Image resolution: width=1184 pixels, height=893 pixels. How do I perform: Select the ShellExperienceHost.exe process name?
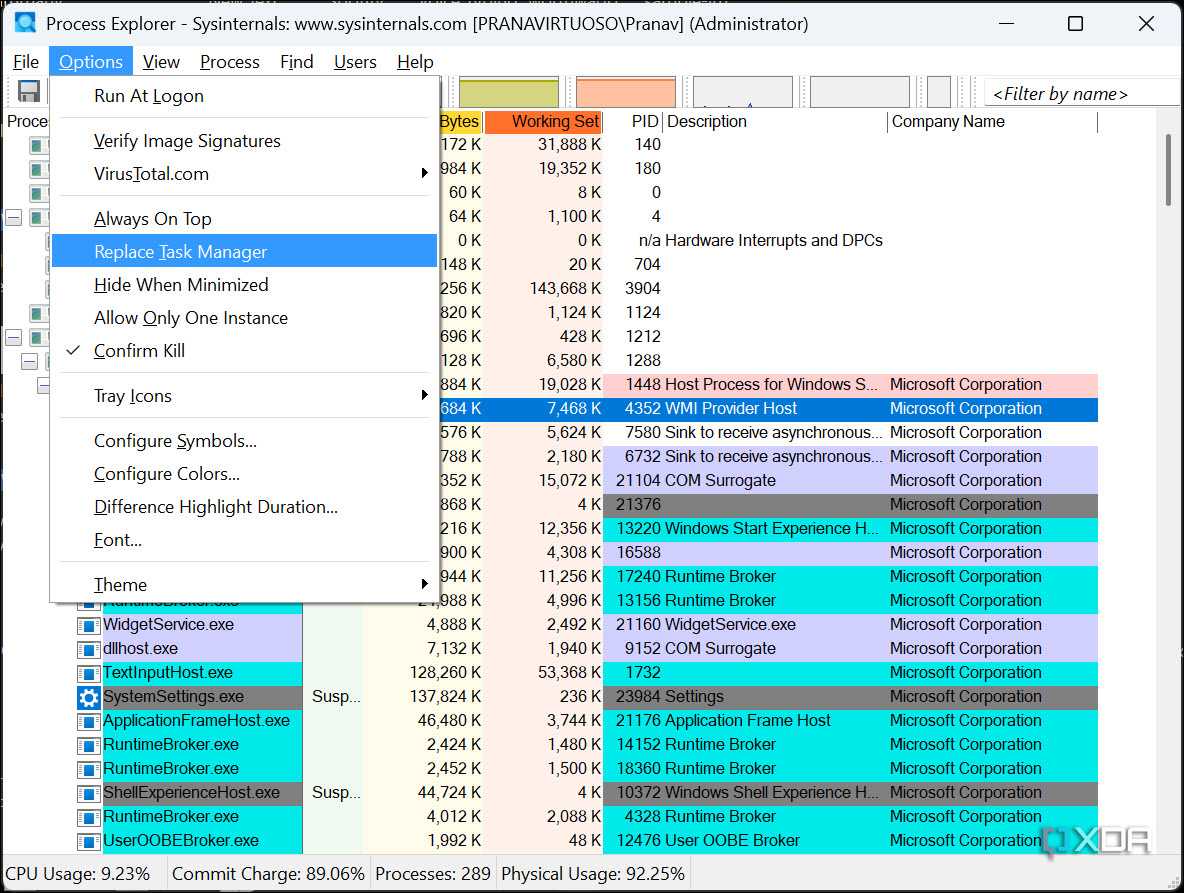pos(191,793)
